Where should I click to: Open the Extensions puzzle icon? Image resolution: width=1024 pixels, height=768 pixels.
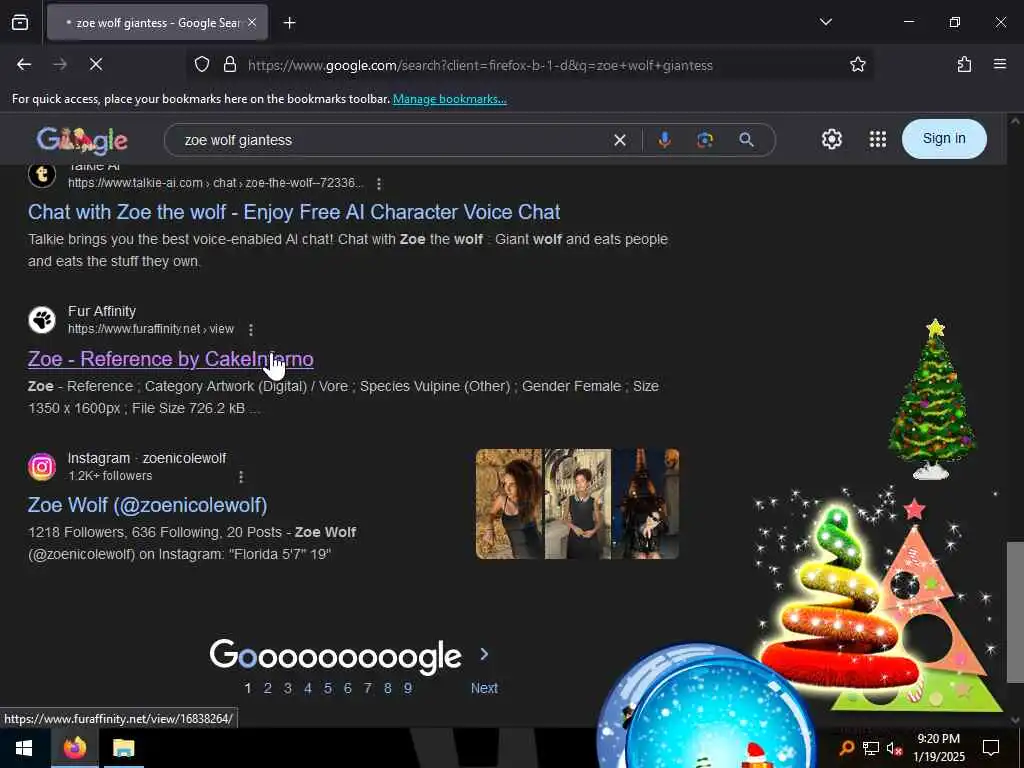pyautogui.click(x=964, y=65)
